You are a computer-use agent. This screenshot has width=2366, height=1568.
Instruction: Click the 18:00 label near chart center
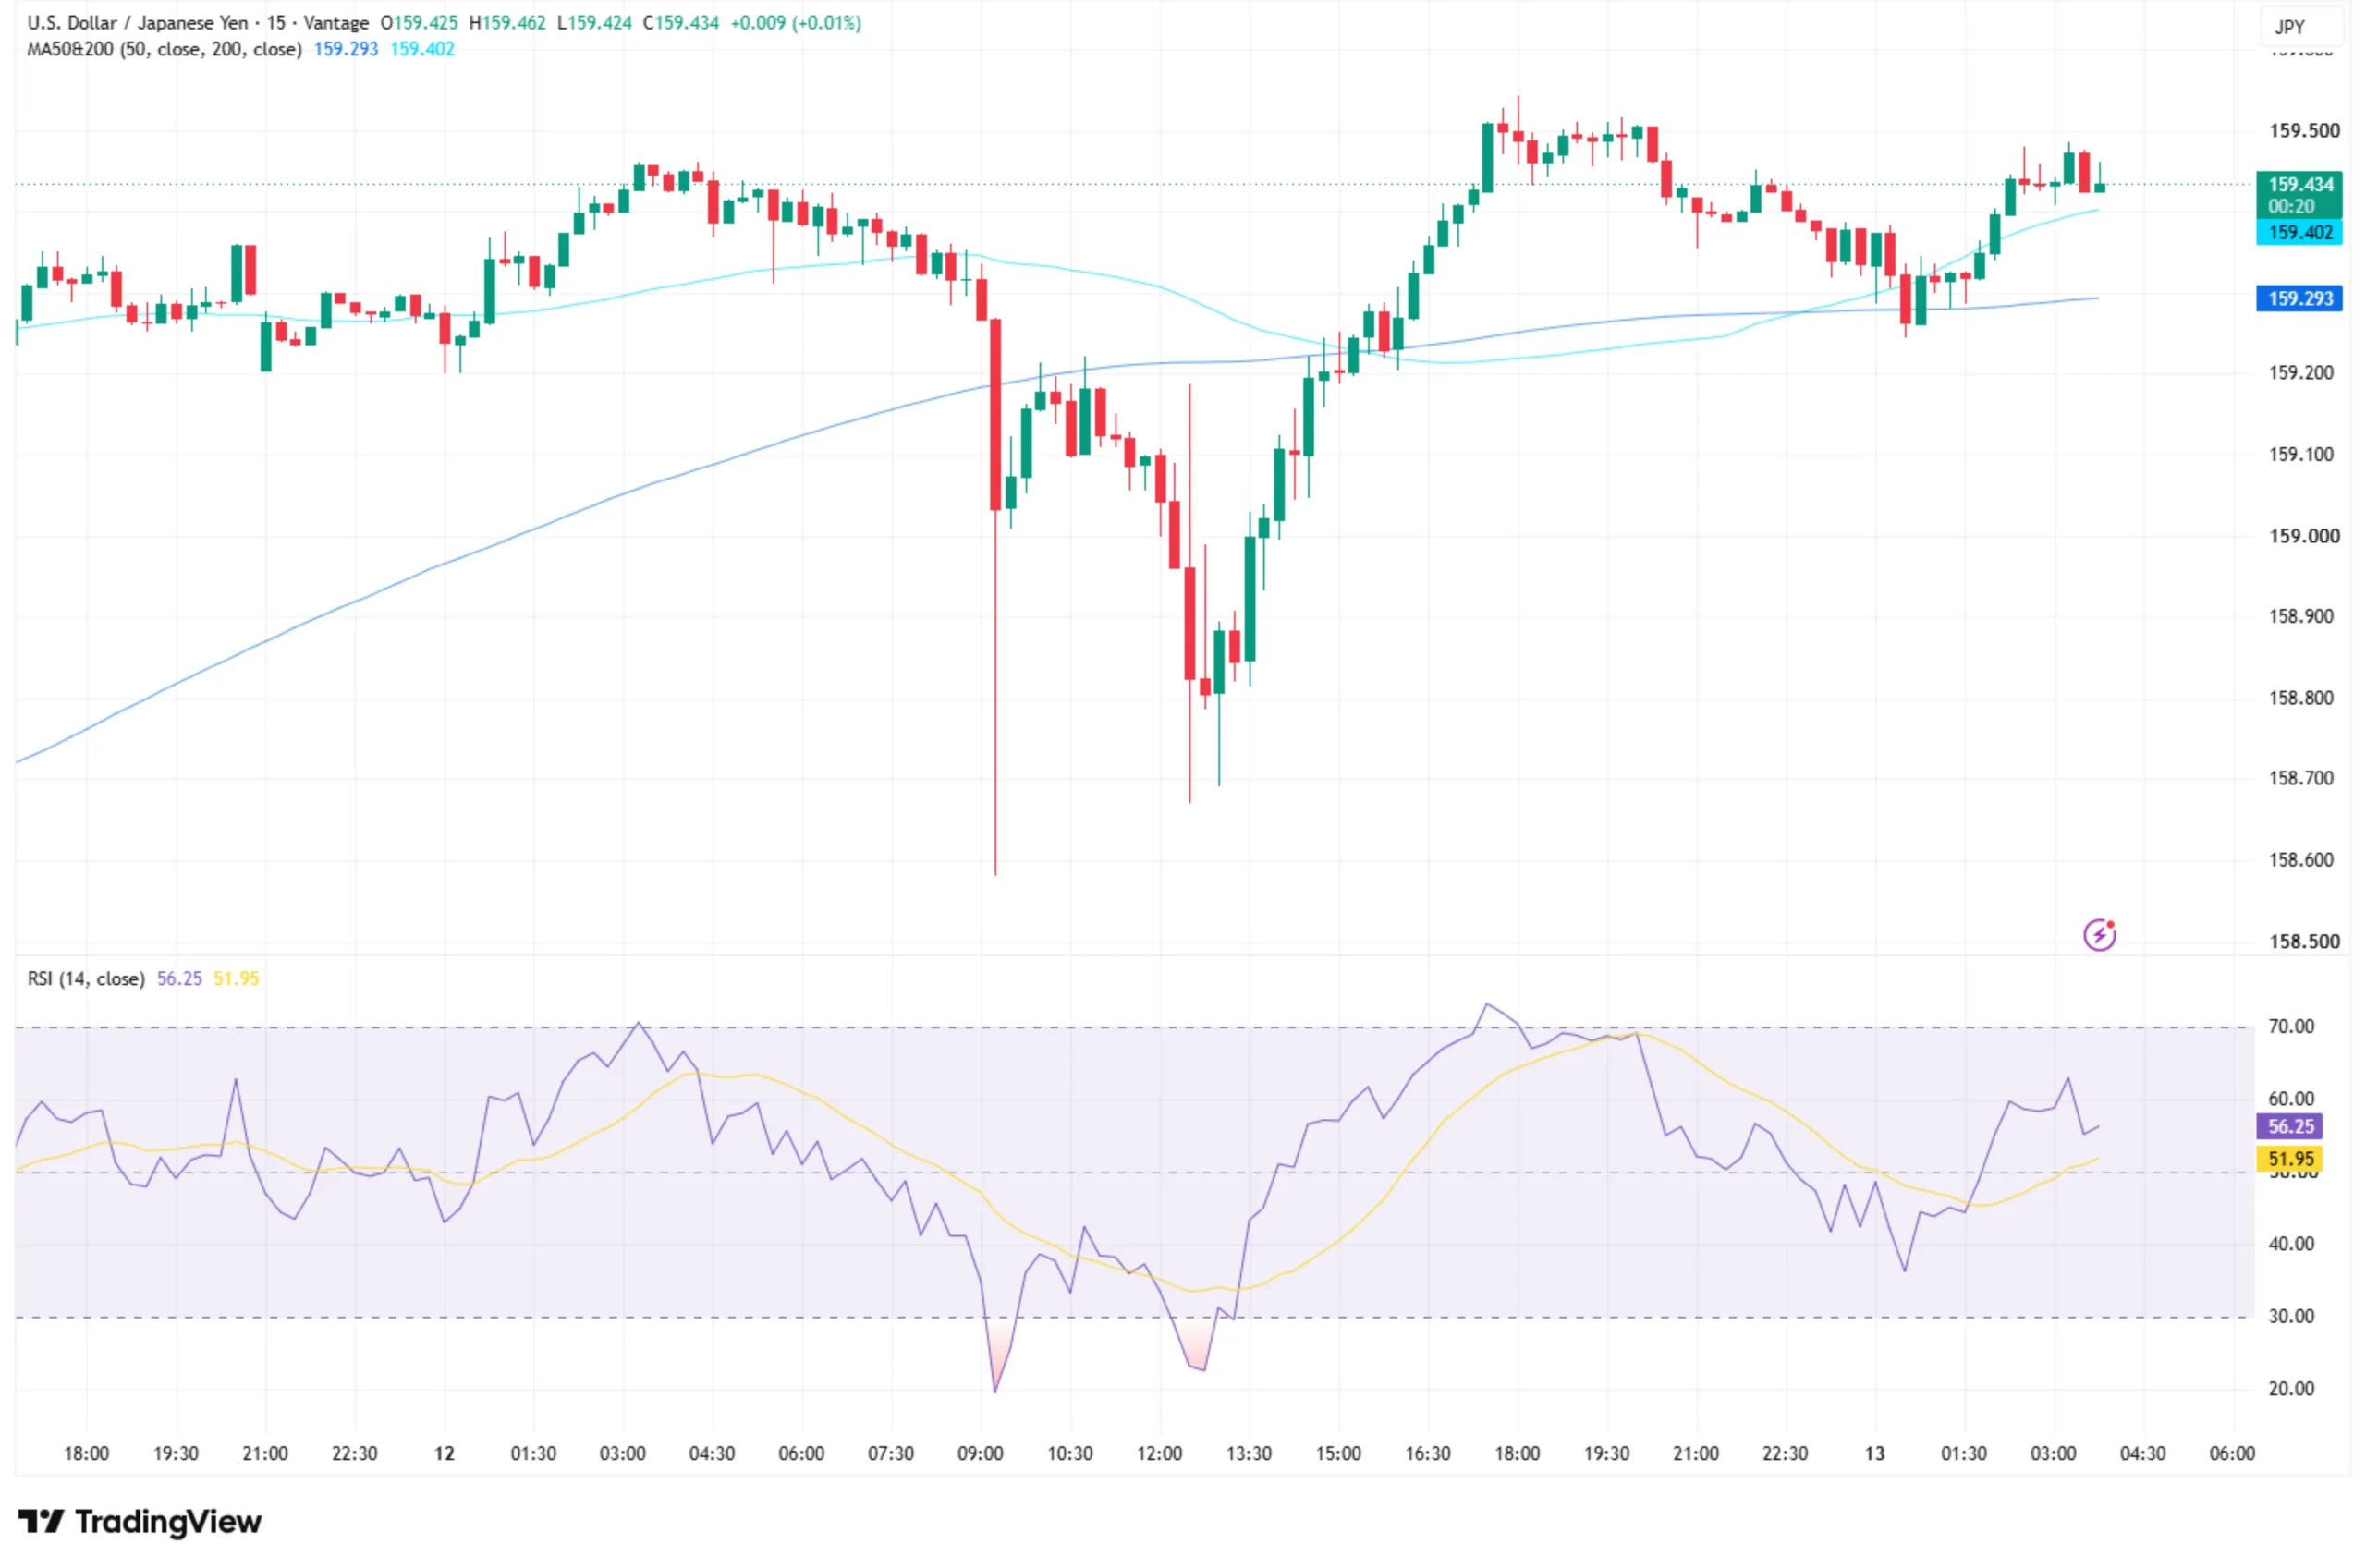tap(1517, 1454)
